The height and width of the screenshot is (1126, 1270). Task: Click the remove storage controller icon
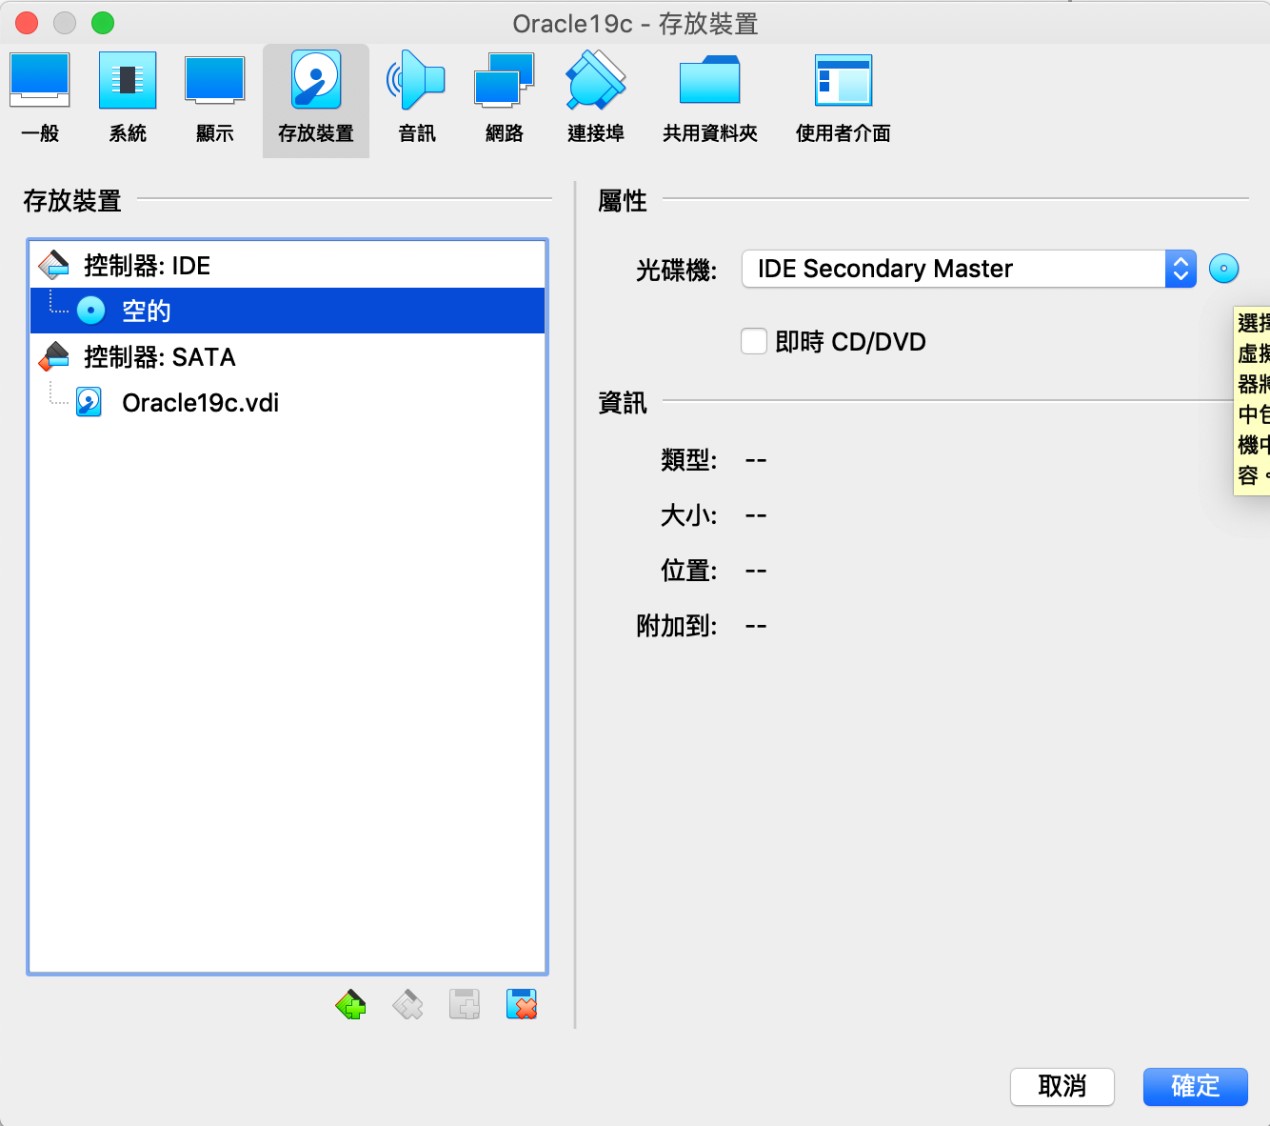[x=408, y=1005]
